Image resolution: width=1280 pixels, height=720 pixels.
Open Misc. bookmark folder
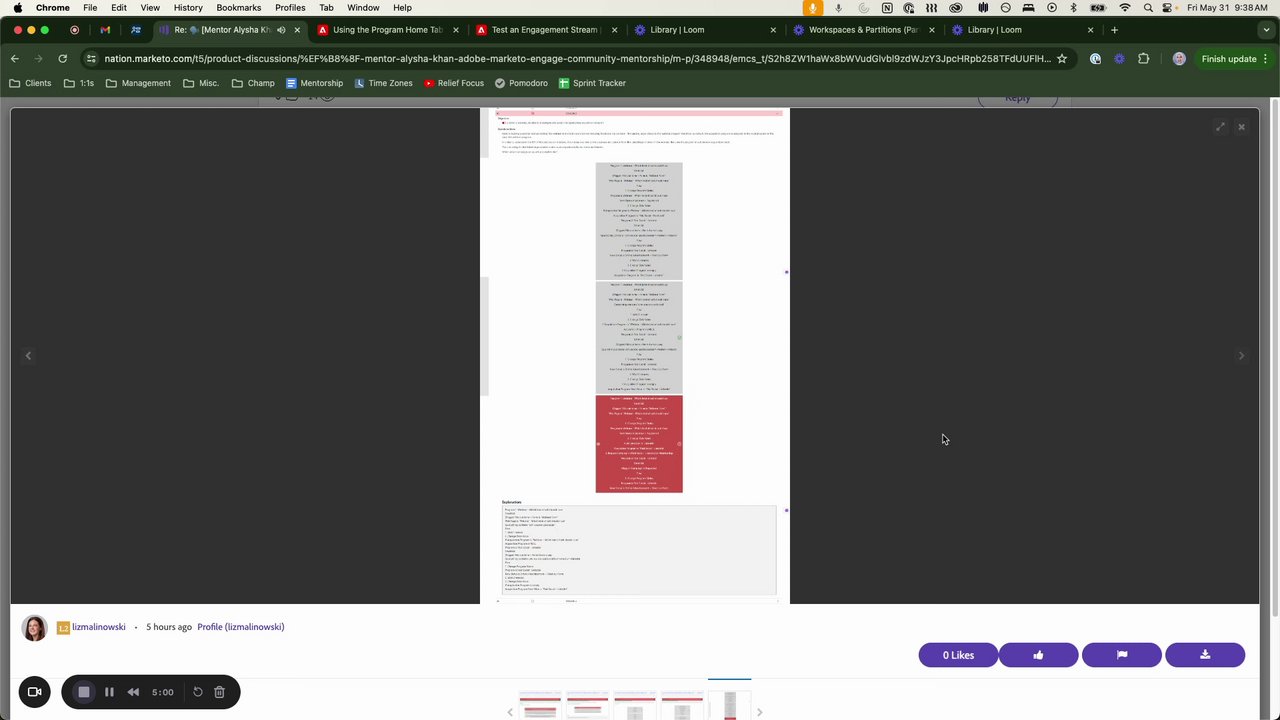(x=201, y=83)
